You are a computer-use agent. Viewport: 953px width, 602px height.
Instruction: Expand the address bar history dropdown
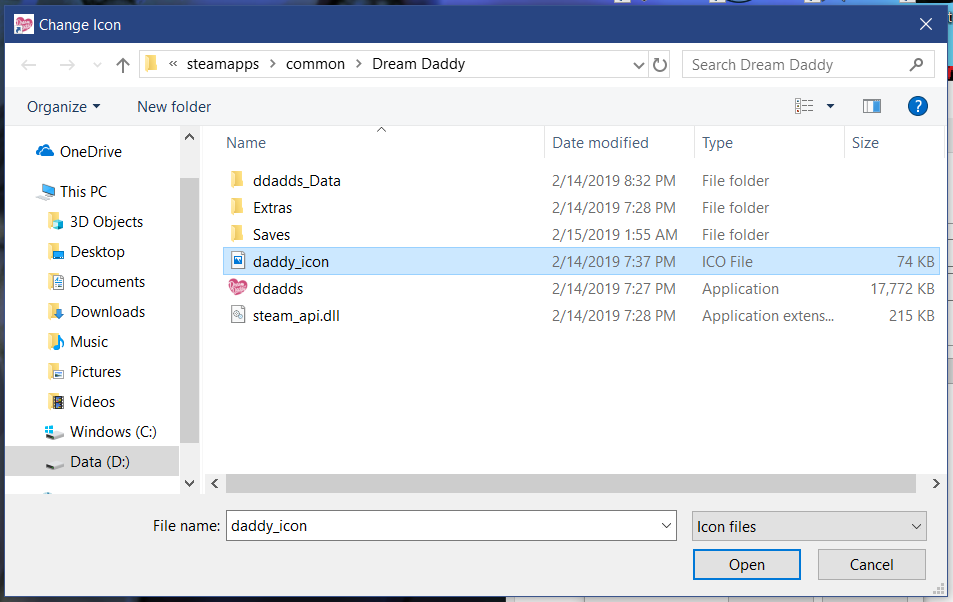(x=638, y=65)
